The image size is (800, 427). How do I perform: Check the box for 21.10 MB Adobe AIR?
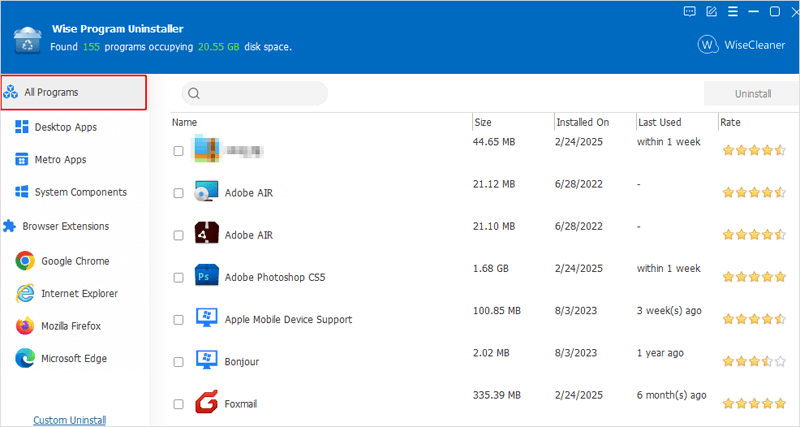click(178, 236)
